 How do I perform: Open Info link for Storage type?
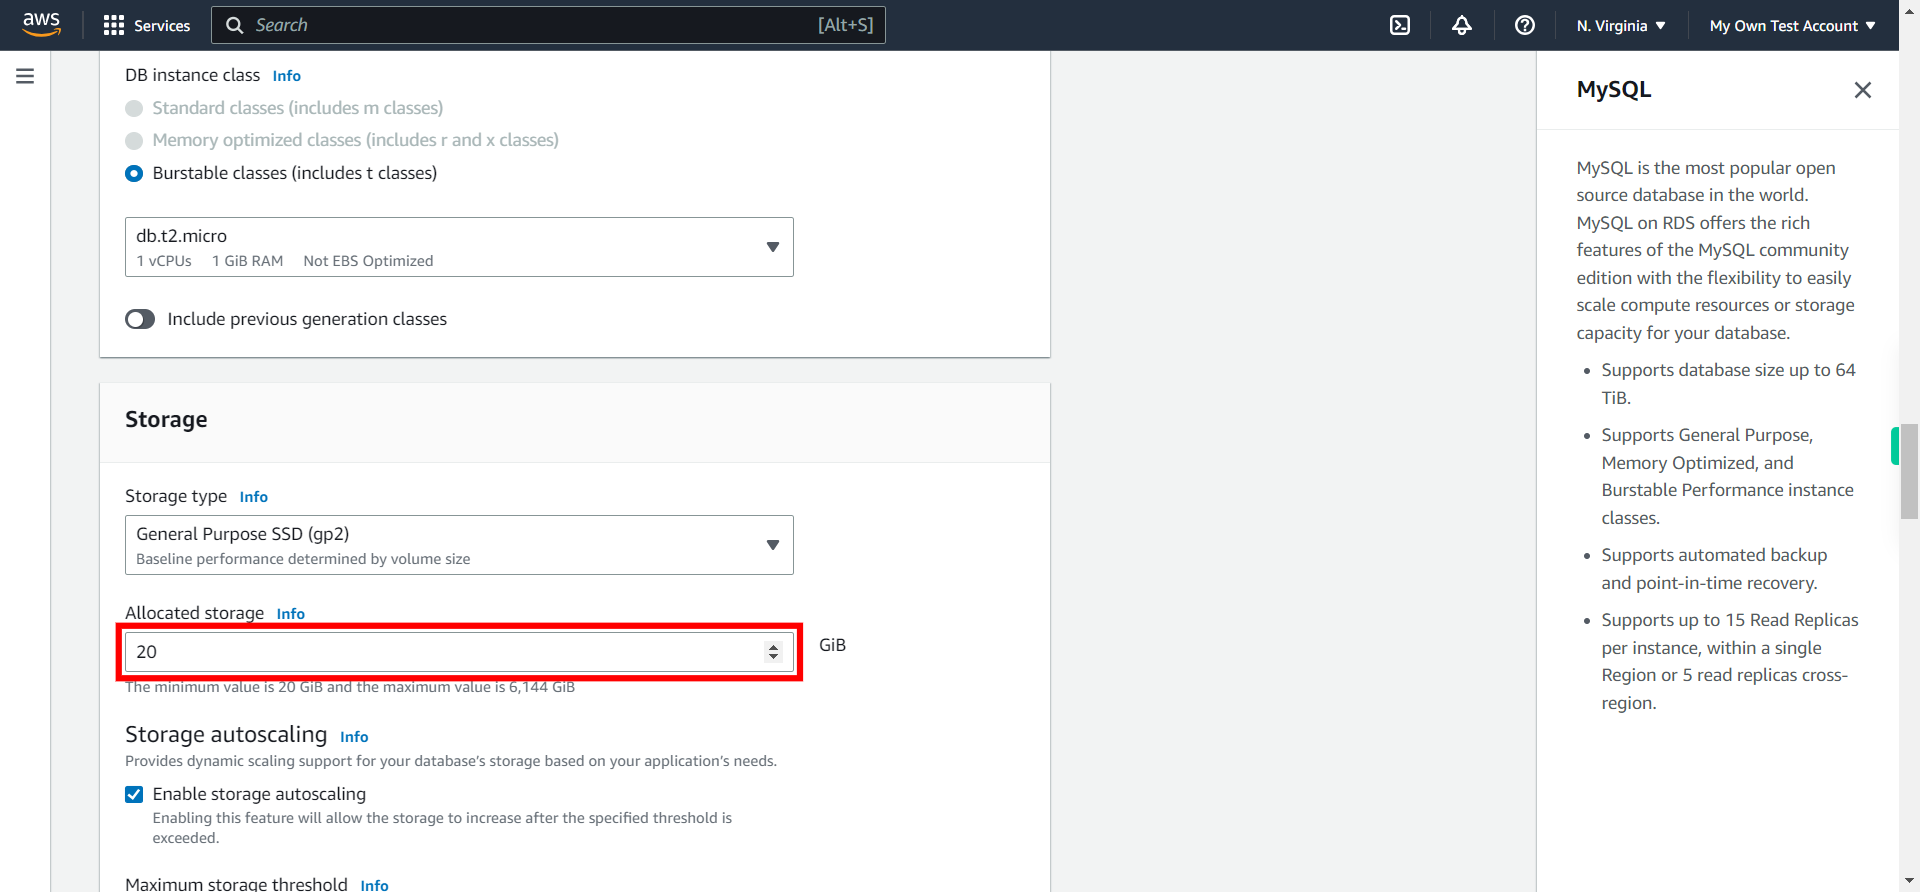[x=254, y=497]
